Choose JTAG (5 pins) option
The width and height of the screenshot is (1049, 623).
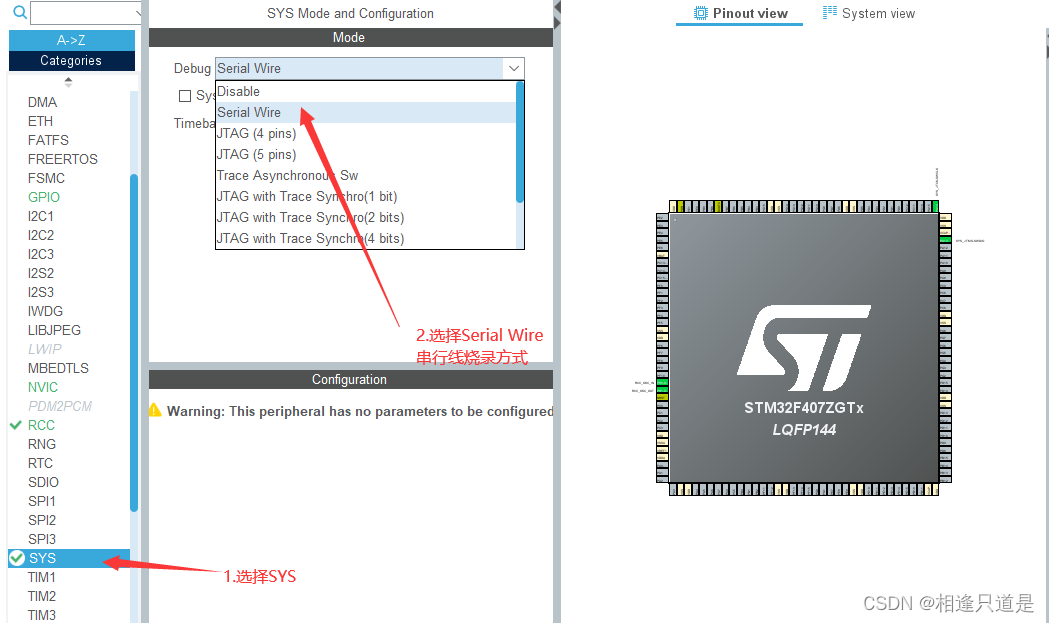[x=366, y=155]
